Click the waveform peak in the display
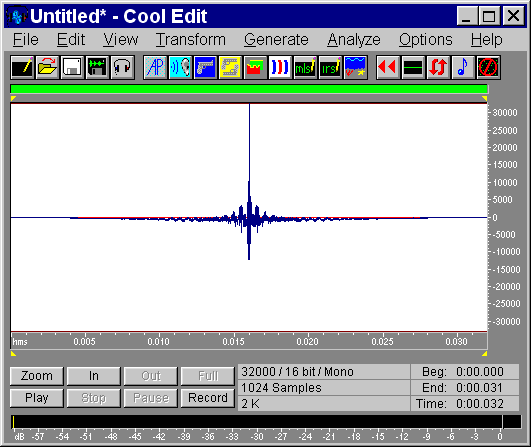The height and width of the screenshot is (447, 531). pyautogui.click(x=250, y=106)
